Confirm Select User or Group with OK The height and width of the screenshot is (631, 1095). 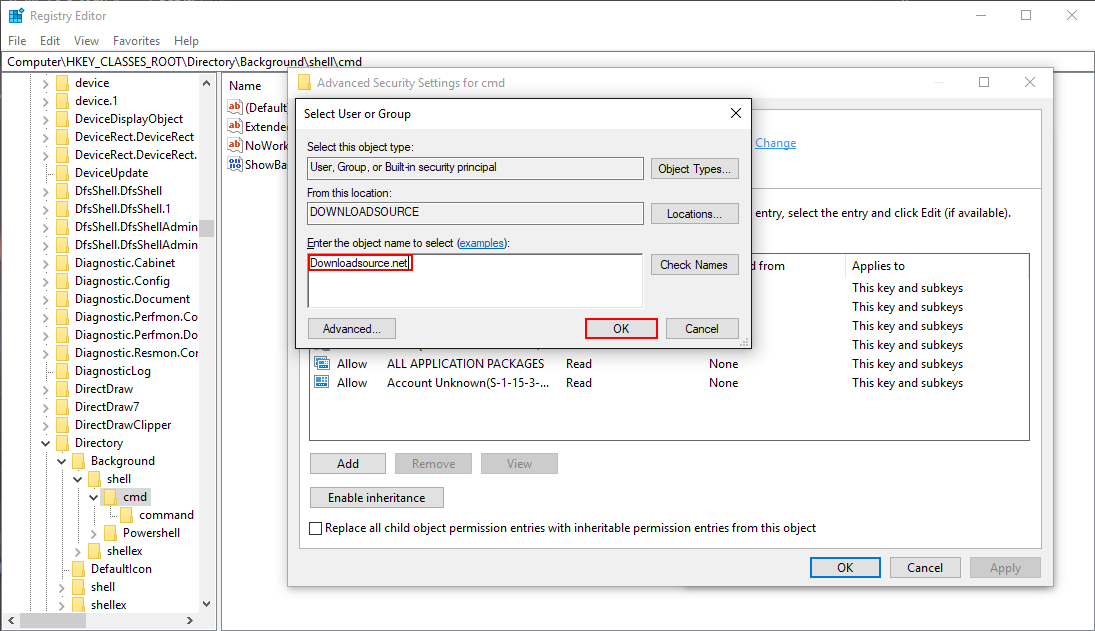coord(622,329)
